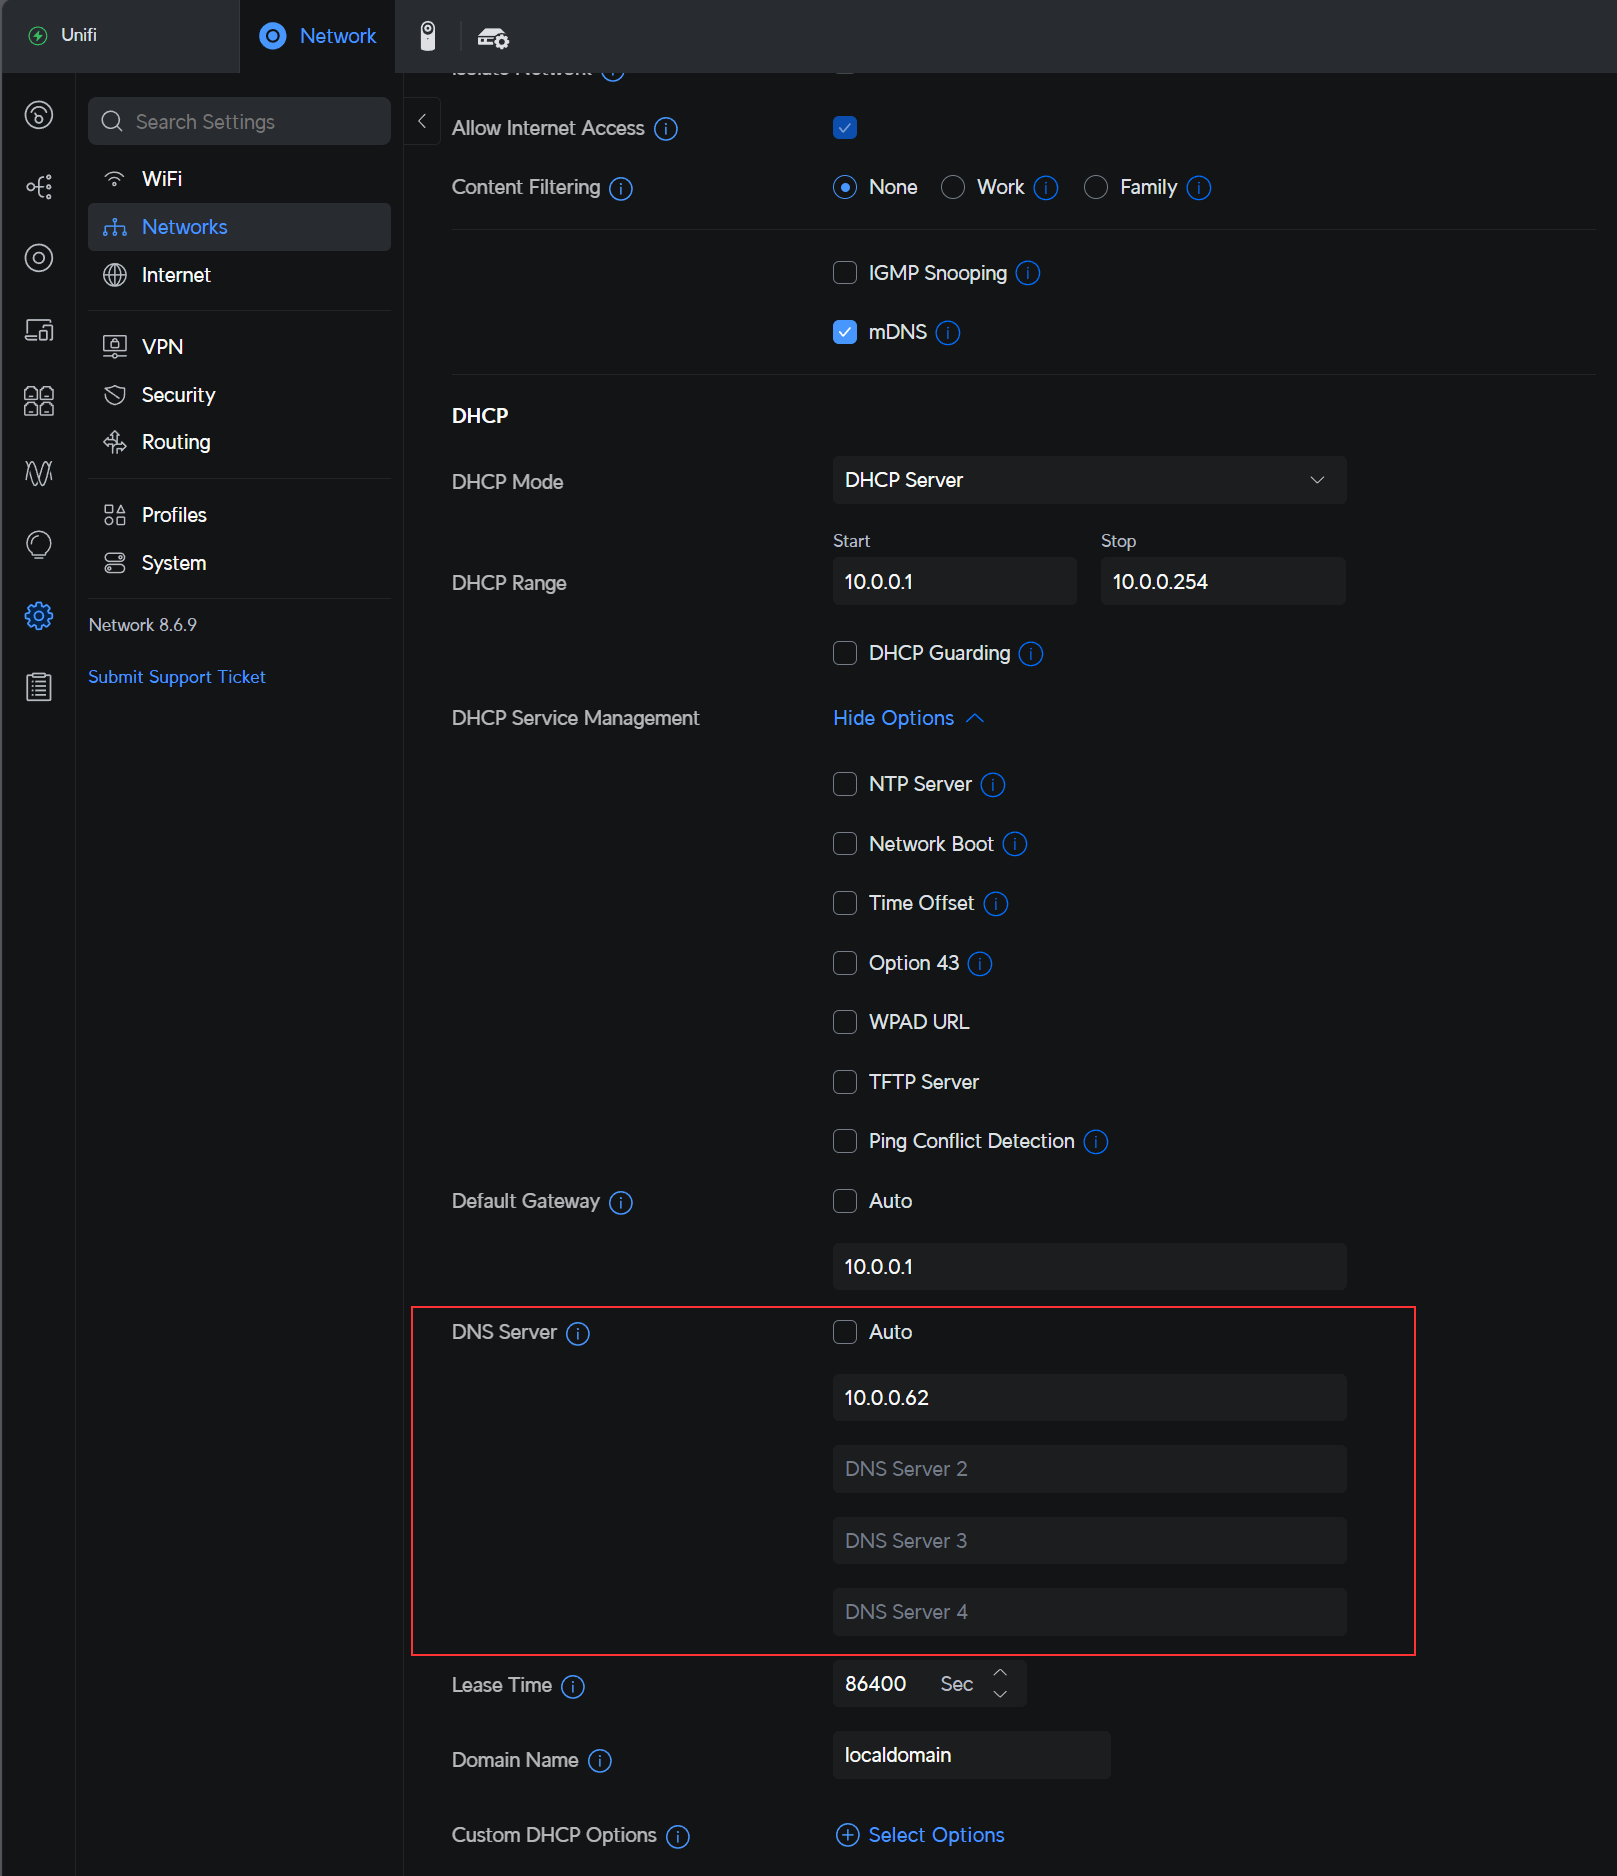Click the info icon next to Lease Time

[573, 1687]
